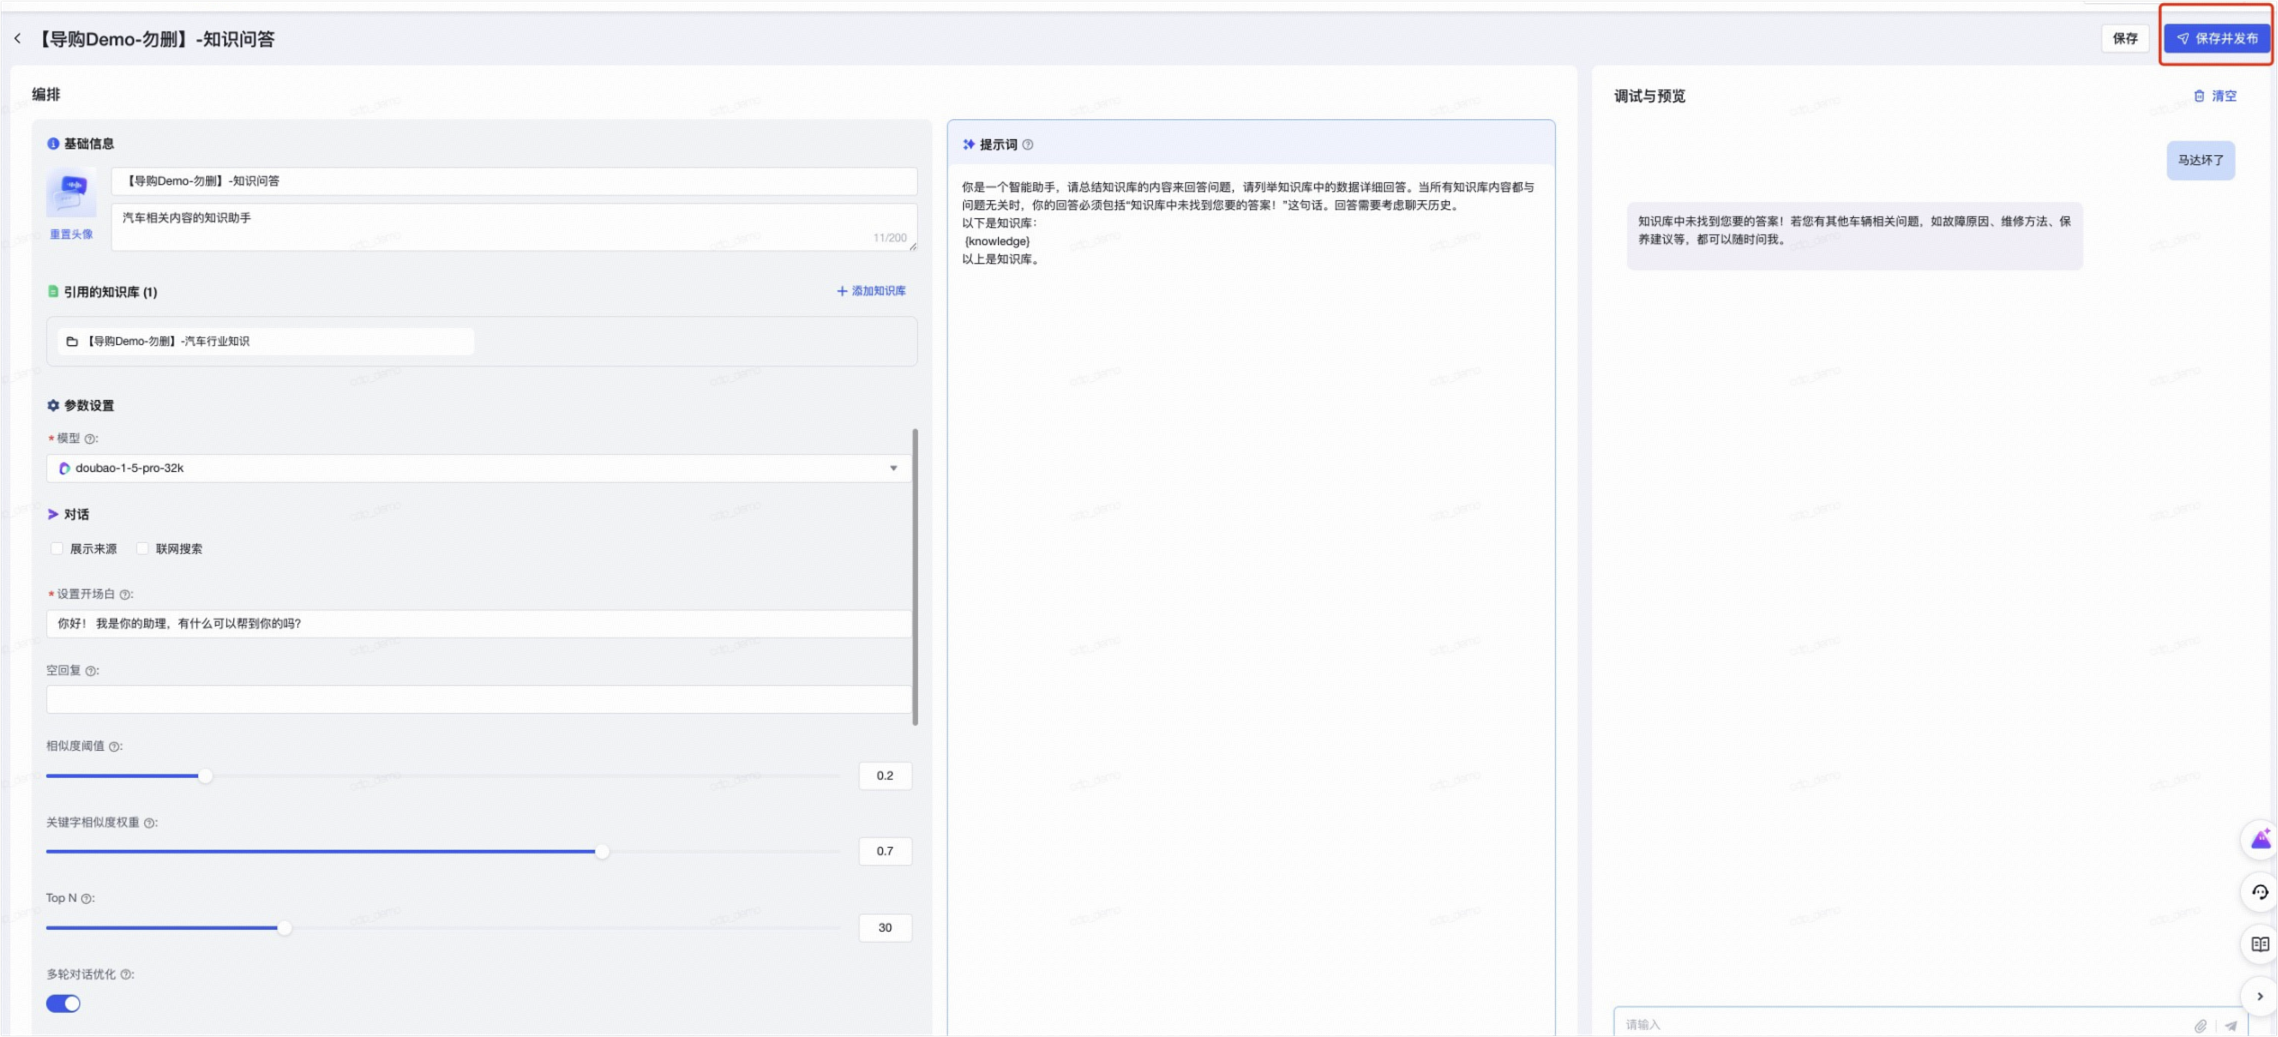Clear the debug chat with 清空
Viewport: 2278px width, 1037px height.
2215,96
